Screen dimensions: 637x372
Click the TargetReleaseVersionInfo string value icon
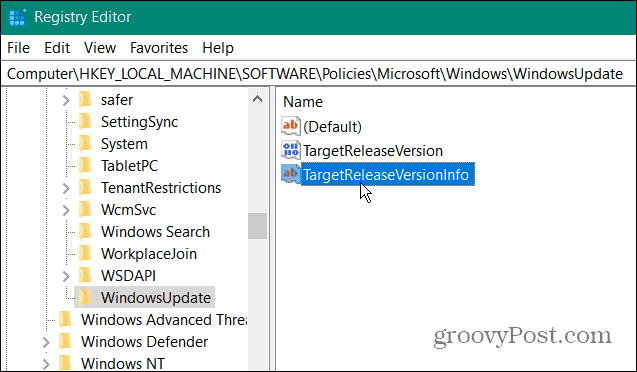coord(290,174)
